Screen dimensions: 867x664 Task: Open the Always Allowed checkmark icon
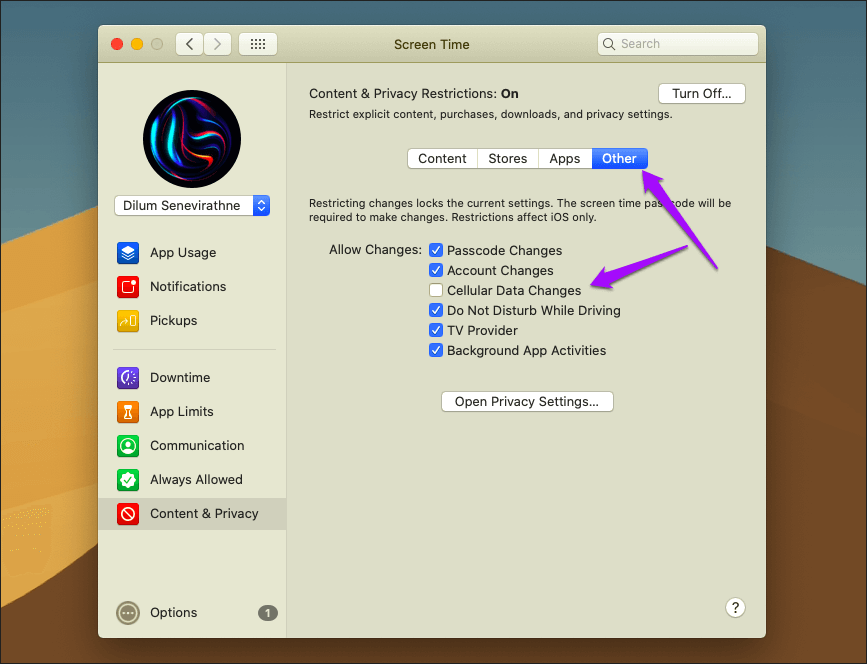128,480
